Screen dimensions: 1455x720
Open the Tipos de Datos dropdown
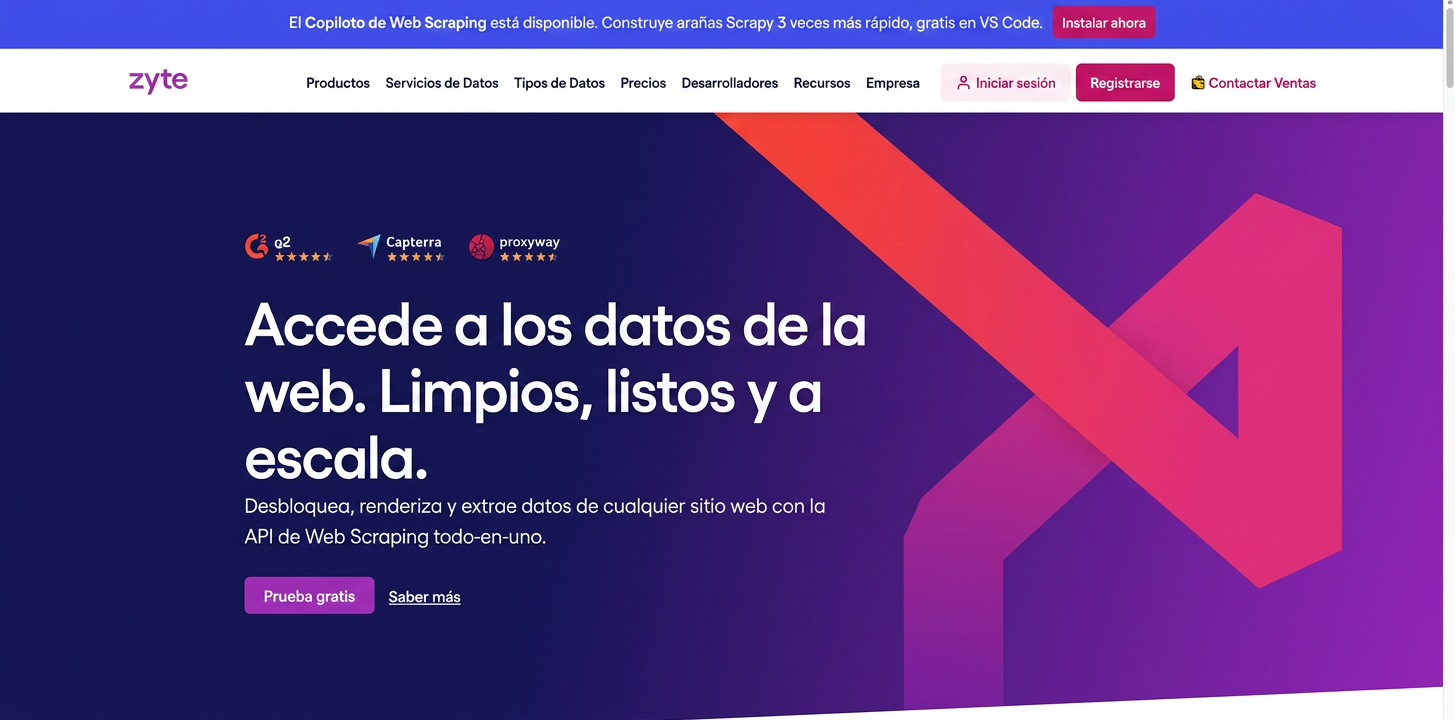(x=559, y=83)
